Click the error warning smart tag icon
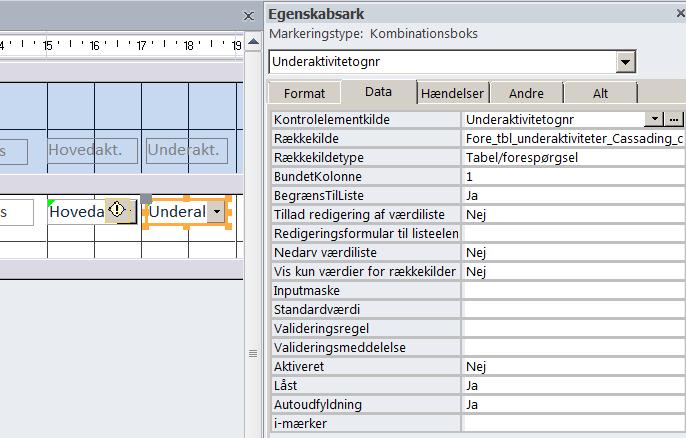The image size is (686, 438). [118, 211]
